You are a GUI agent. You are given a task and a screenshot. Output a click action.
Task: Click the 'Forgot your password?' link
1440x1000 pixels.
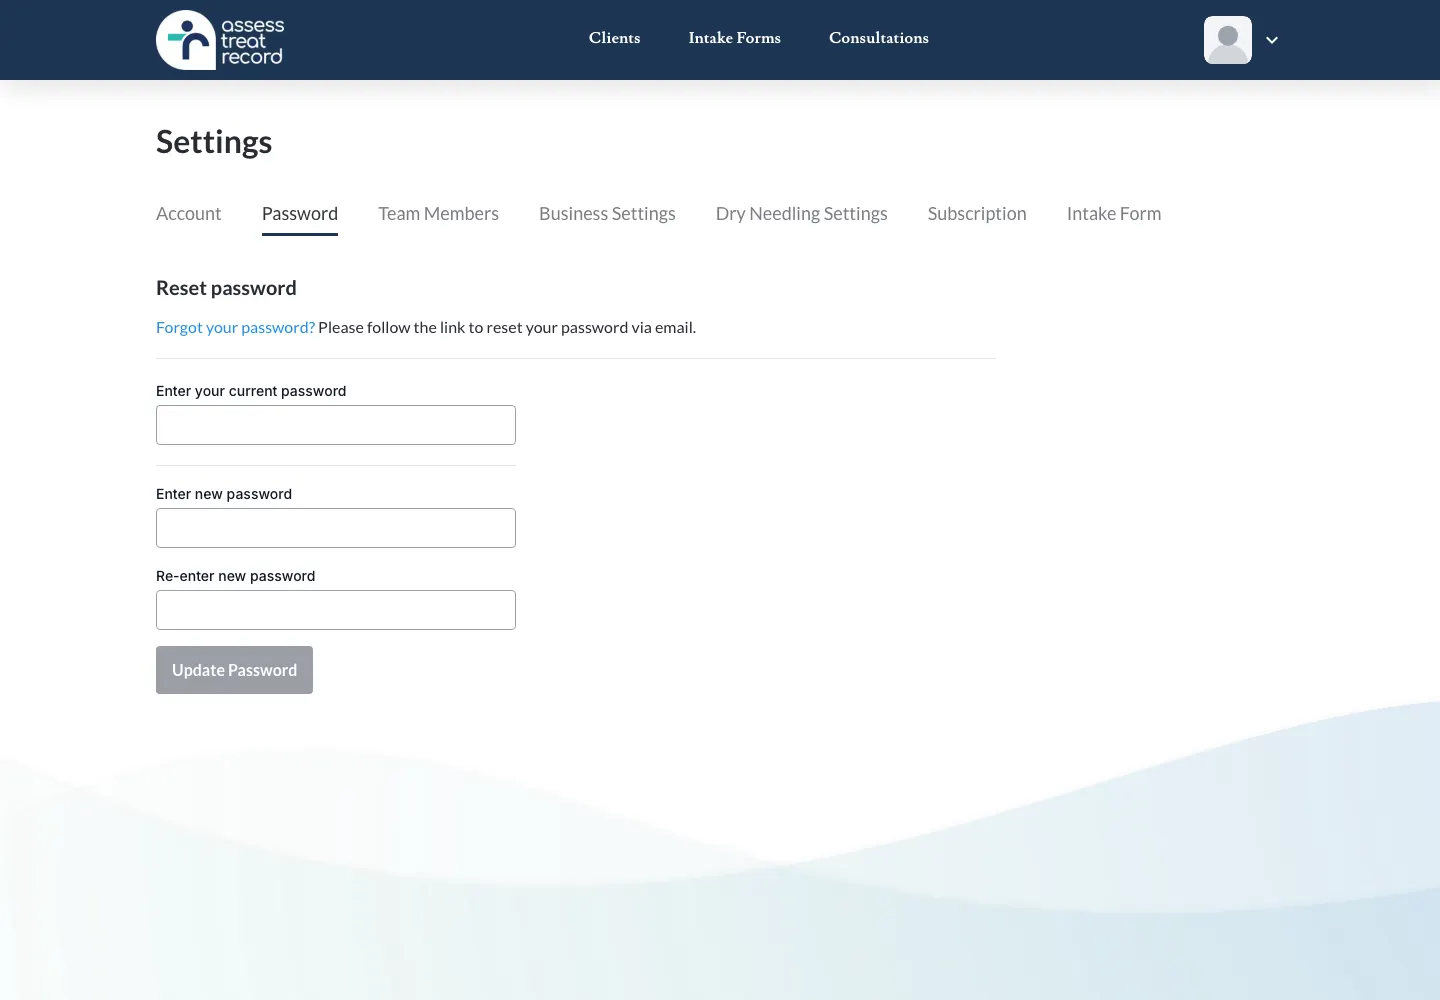tap(235, 328)
